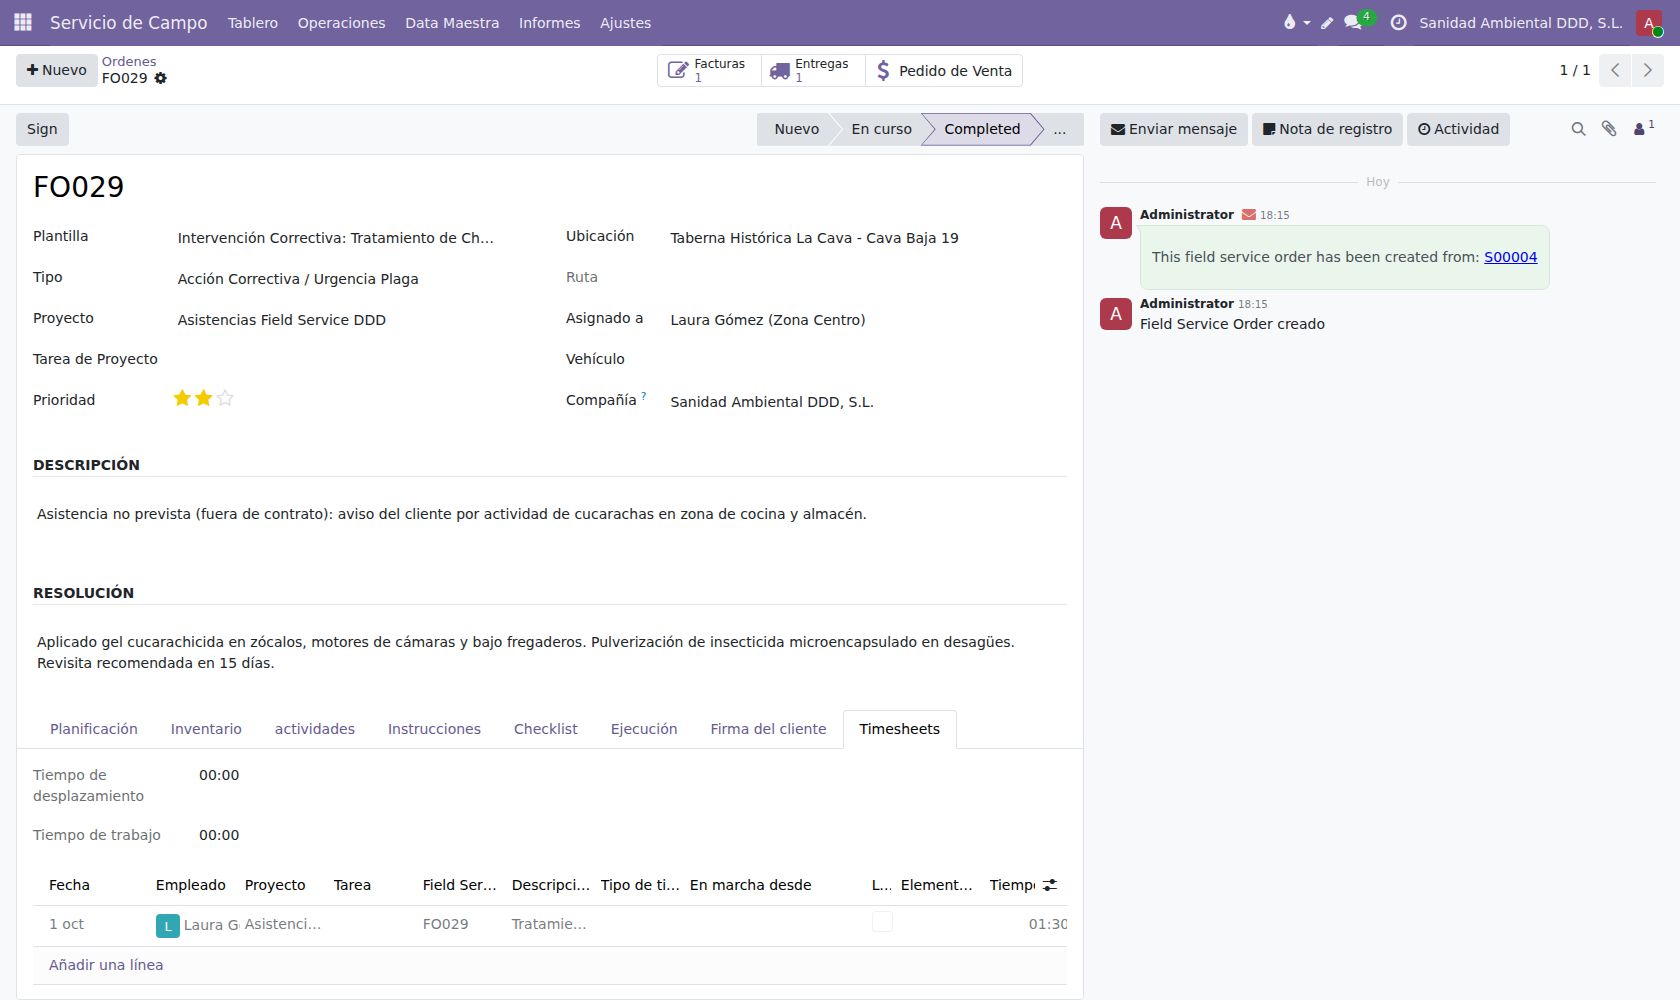The width and height of the screenshot is (1680, 1000).
Task: Open the conversations chat bubble icon
Action: tap(1353, 22)
